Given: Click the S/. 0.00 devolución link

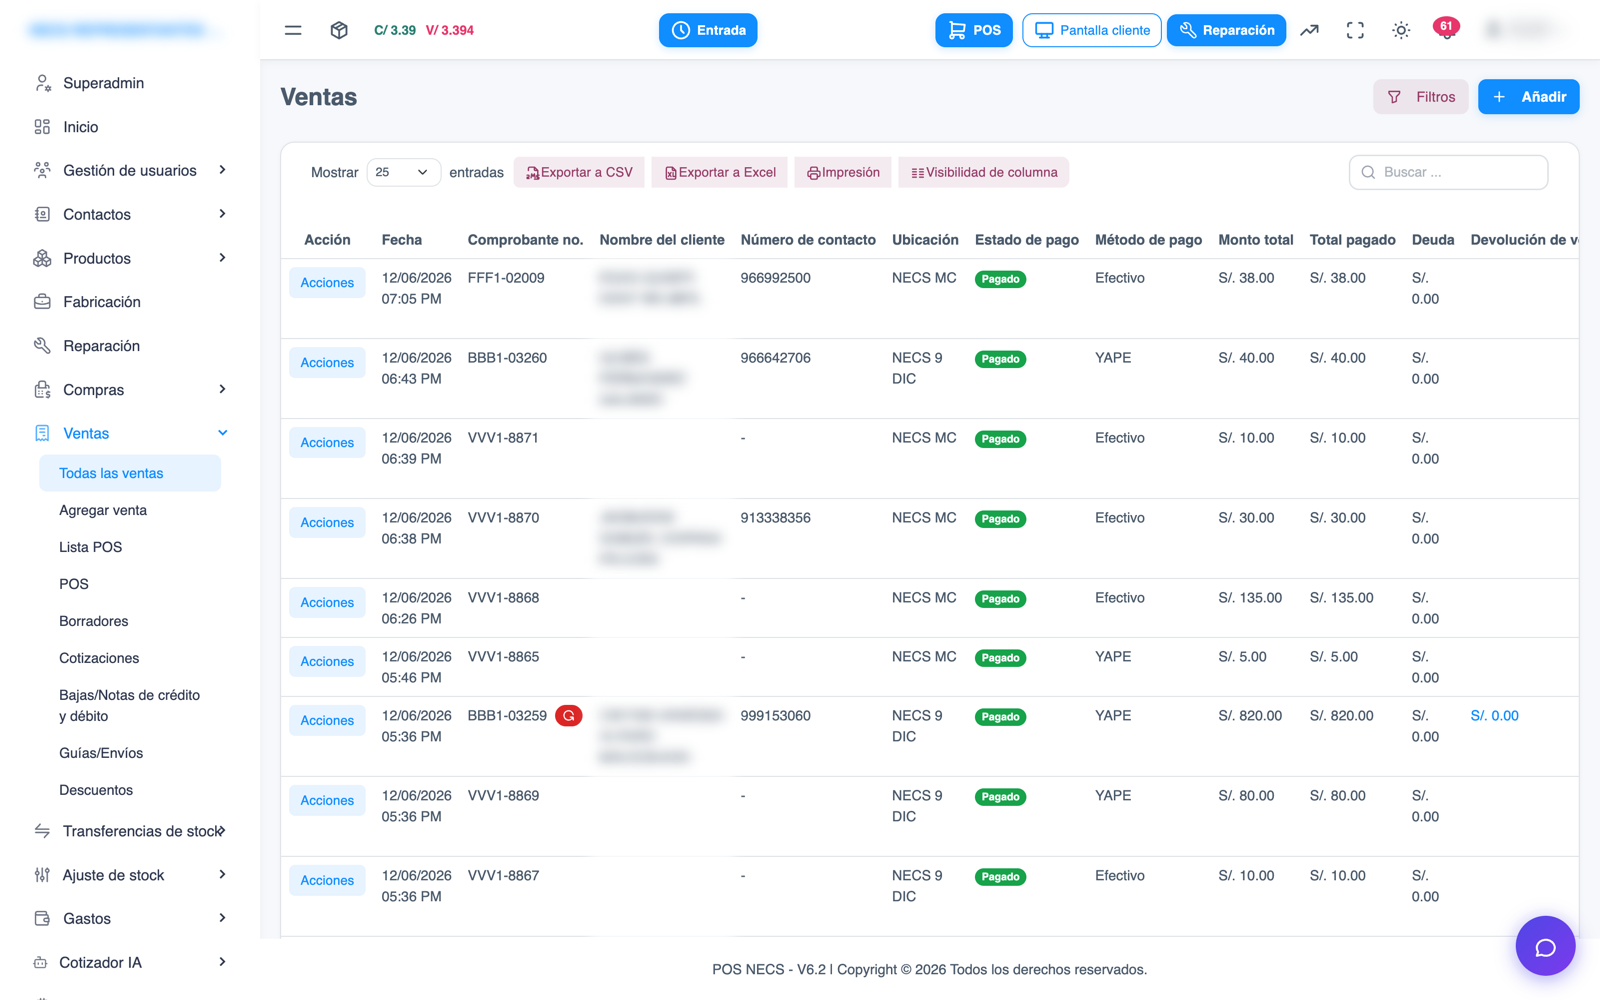Looking at the screenshot, I should [1494, 716].
